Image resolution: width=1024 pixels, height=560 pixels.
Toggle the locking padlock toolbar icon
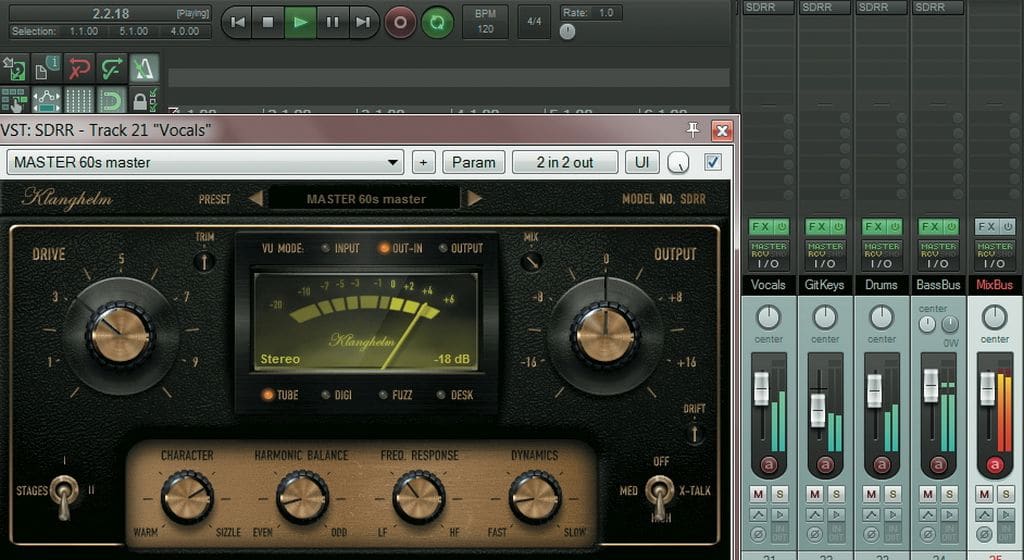click(x=144, y=101)
